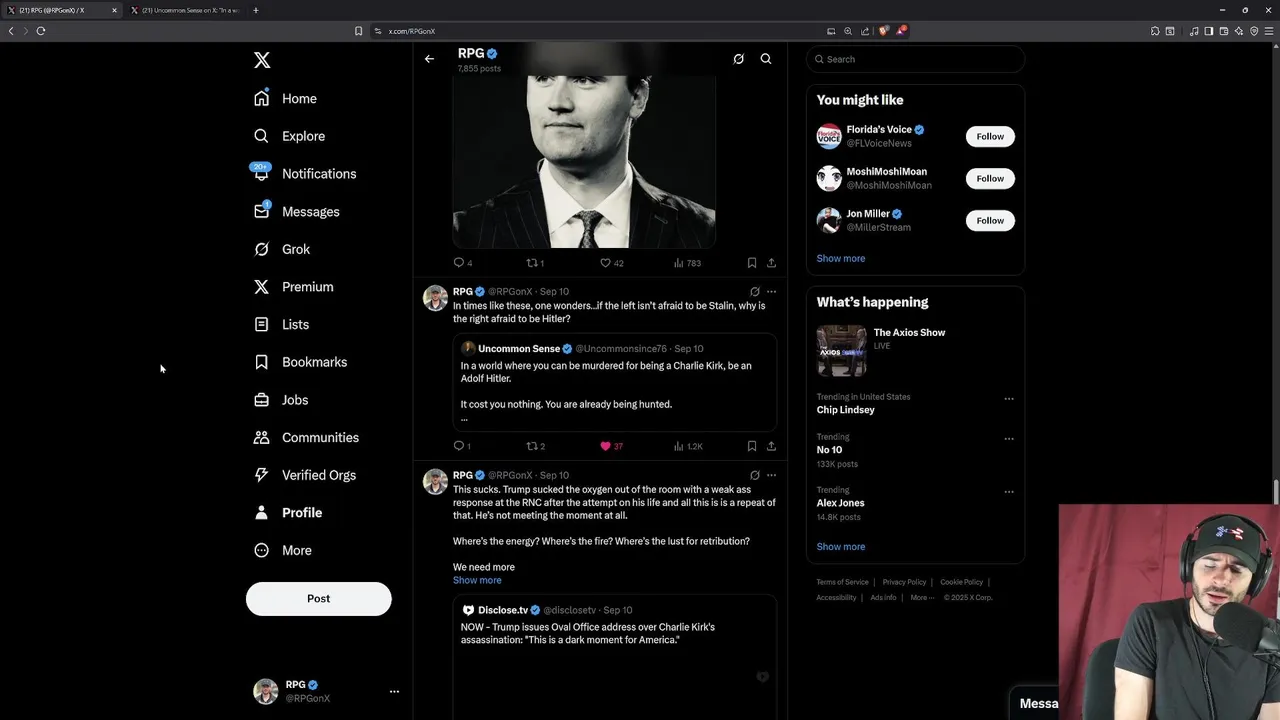Open Chip Lindsey trending topic
Image resolution: width=1280 pixels, height=720 pixels.
click(845, 410)
